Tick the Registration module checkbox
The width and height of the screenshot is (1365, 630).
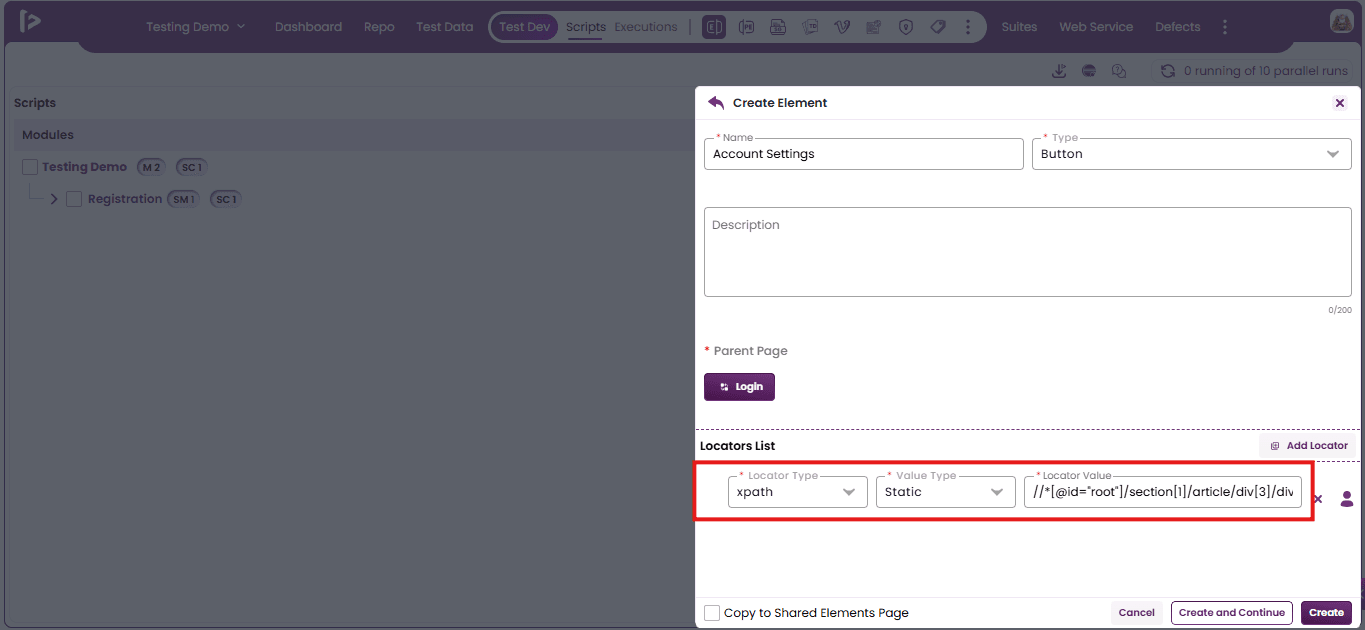[74, 199]
